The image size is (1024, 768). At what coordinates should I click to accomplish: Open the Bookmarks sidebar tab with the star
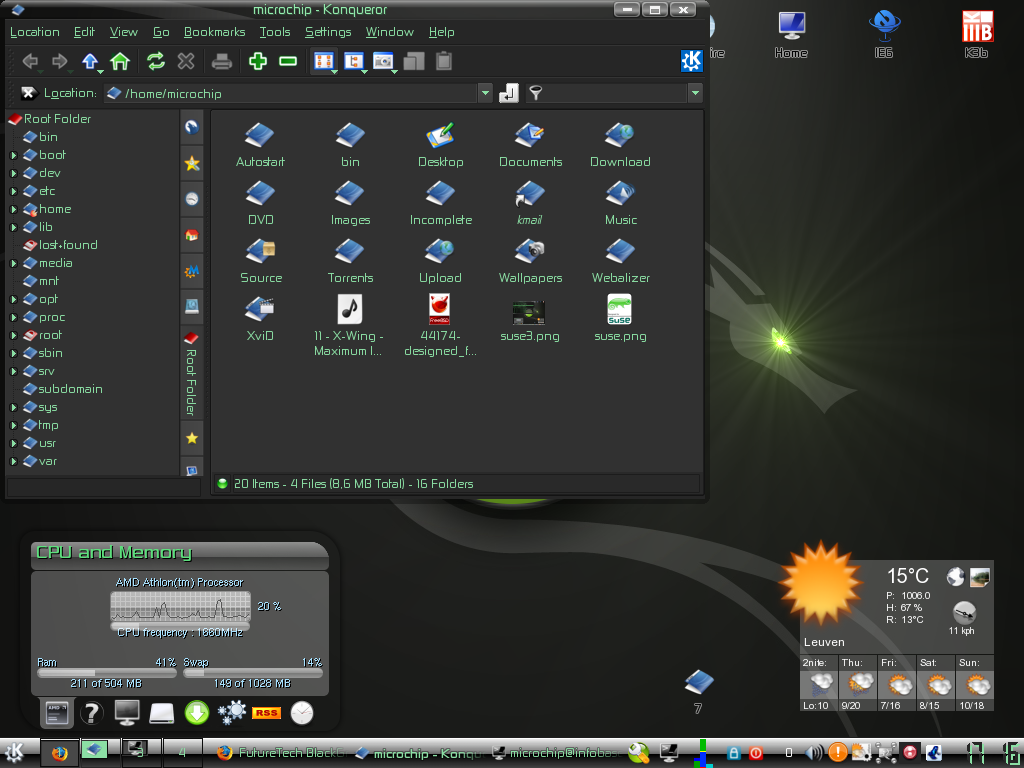191,163
